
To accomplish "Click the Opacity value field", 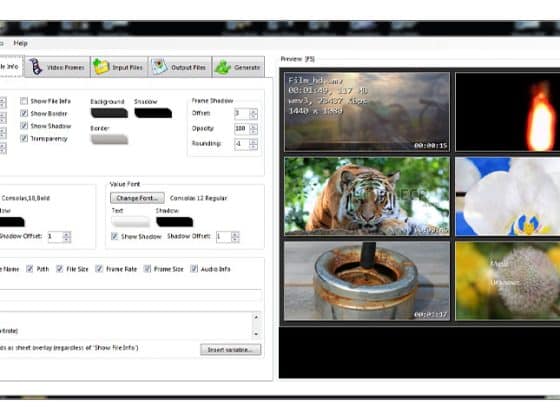I will [x=242, y=129].
